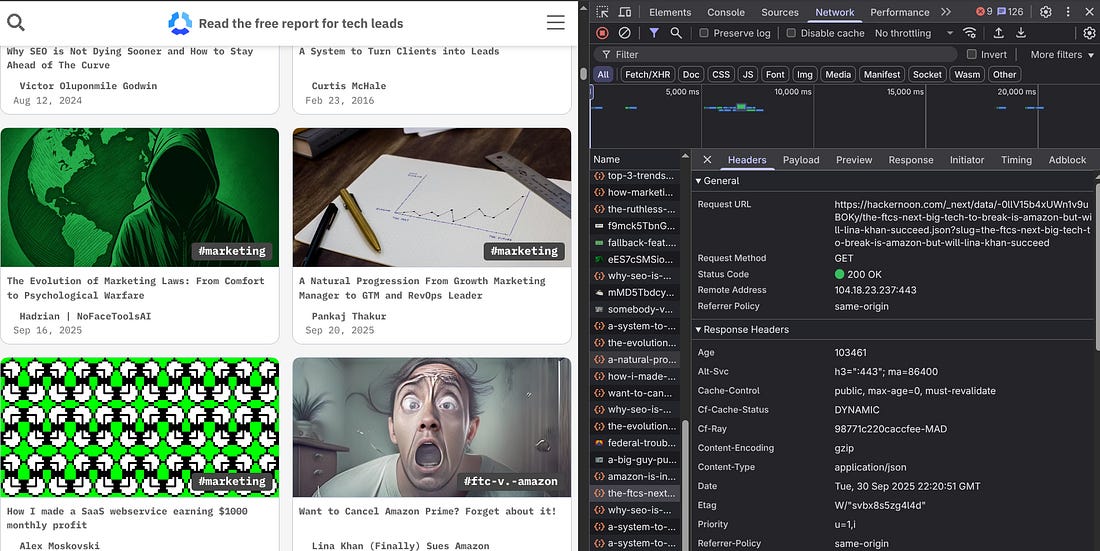Viewport: 1100px width, 551px height.
Task: Toggle the Wasm filter chip
Action: [x=967, y=74]
